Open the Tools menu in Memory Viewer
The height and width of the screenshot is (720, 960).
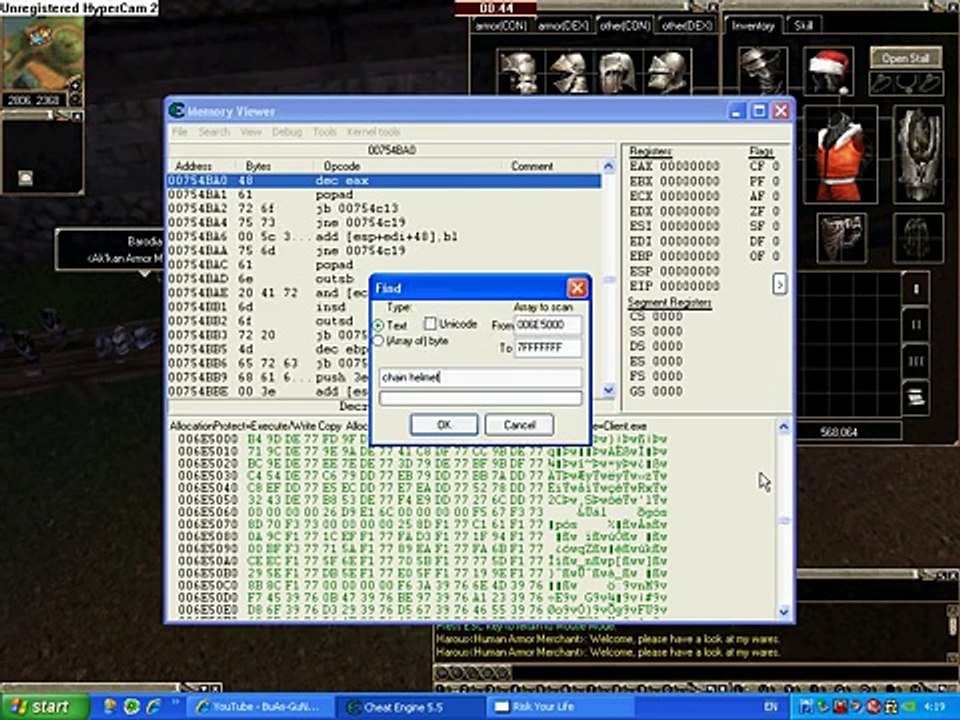324,132
